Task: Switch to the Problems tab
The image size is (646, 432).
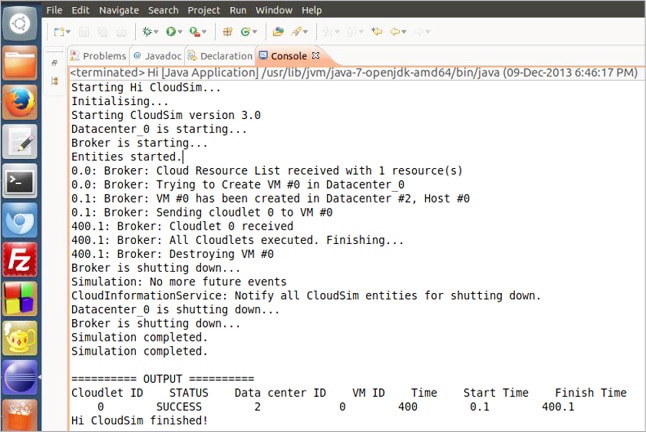Action: 103,56
